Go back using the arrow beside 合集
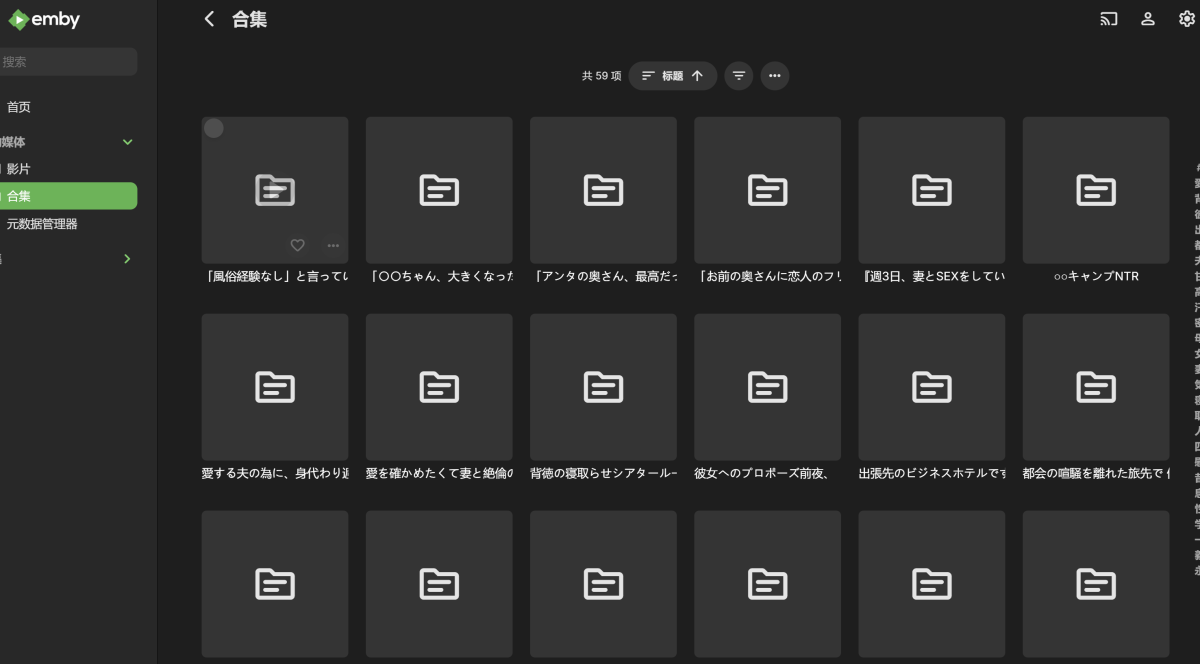1200x664 pixels. tap(209, 19)
